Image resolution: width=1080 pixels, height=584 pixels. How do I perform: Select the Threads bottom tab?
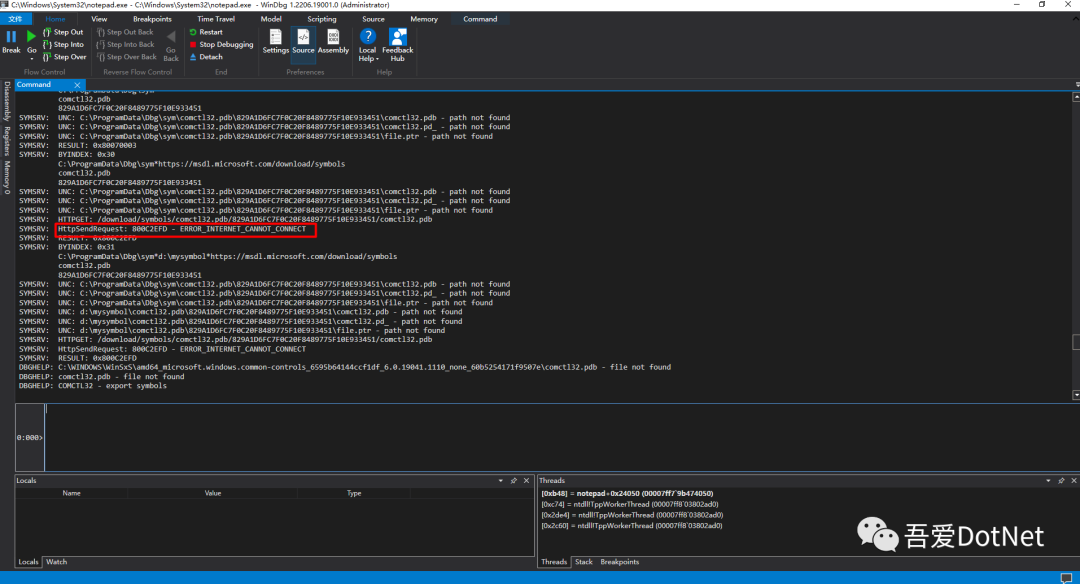pyautogui.click(x=554, y=562)
